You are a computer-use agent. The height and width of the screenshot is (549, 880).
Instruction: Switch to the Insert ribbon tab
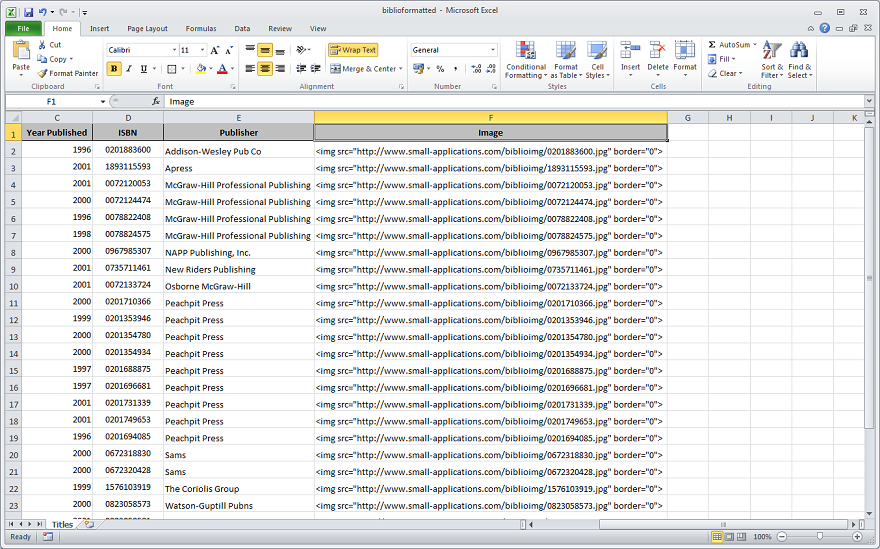(99, 29)
